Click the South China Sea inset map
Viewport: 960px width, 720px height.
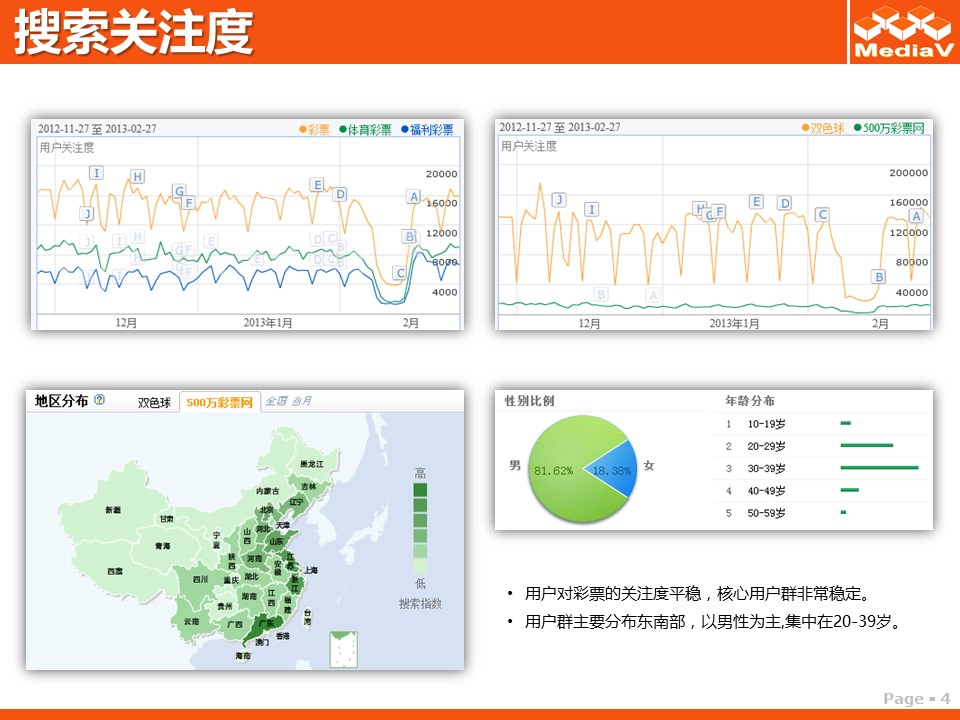[343, 649]
